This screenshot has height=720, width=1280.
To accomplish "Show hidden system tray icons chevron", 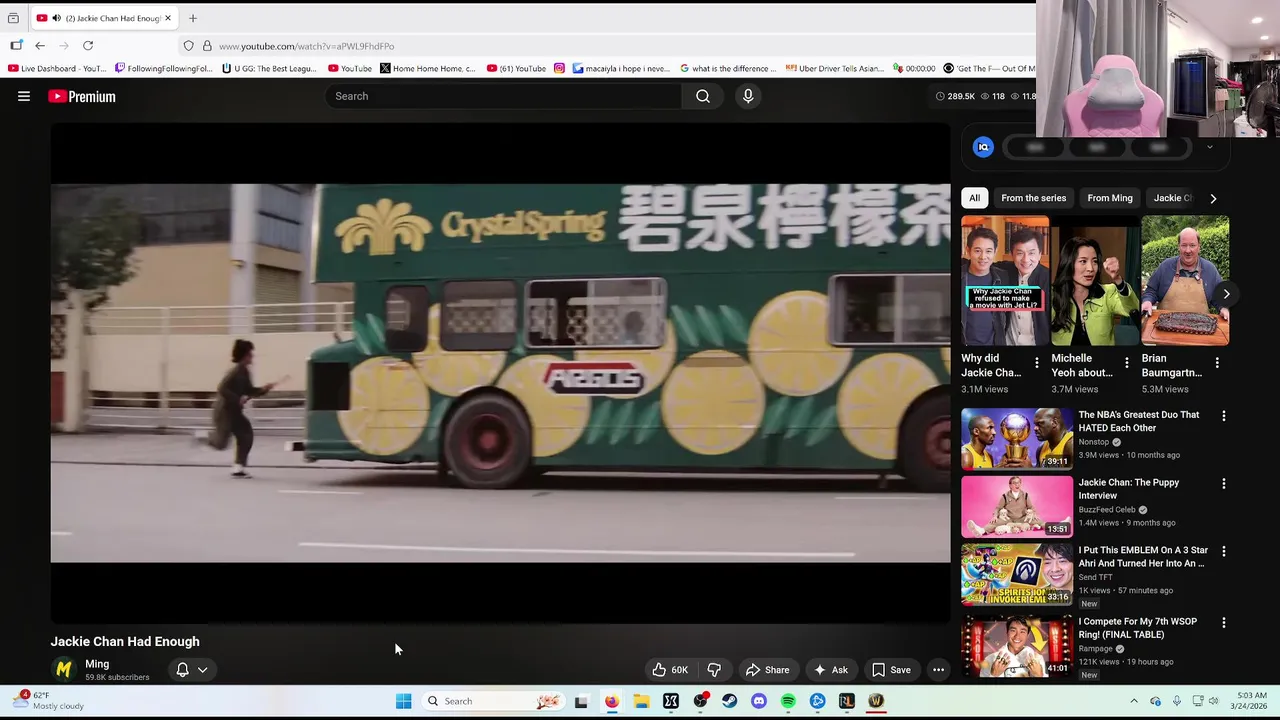I will coord(1133,701).
